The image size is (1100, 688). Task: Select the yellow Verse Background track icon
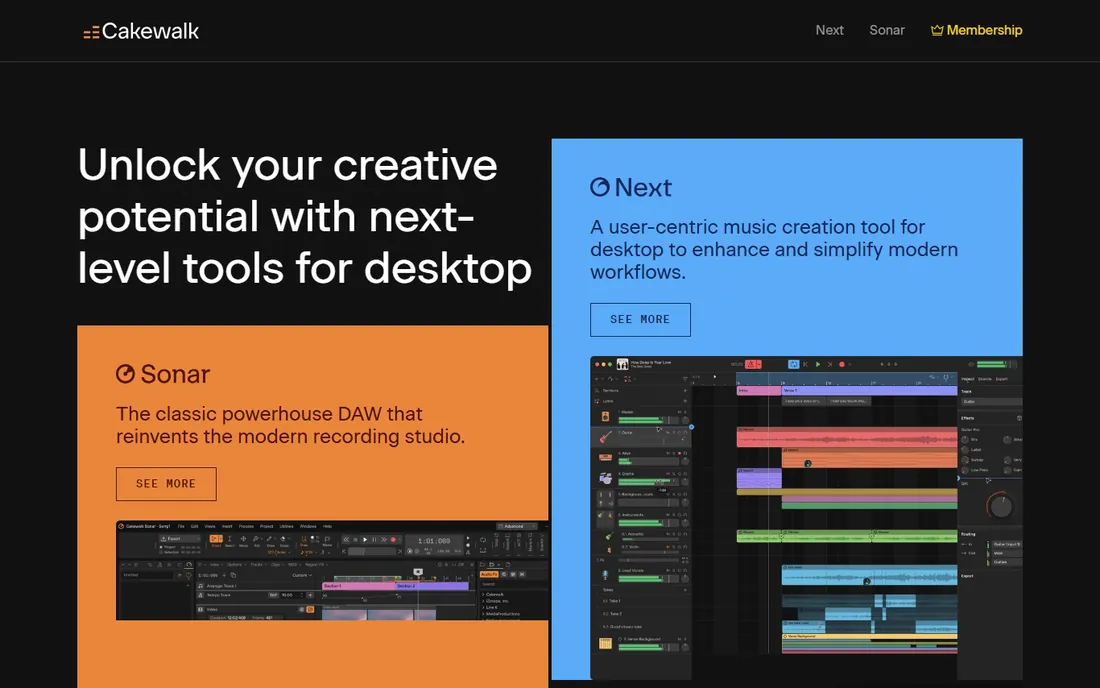(x=605, y=643)
